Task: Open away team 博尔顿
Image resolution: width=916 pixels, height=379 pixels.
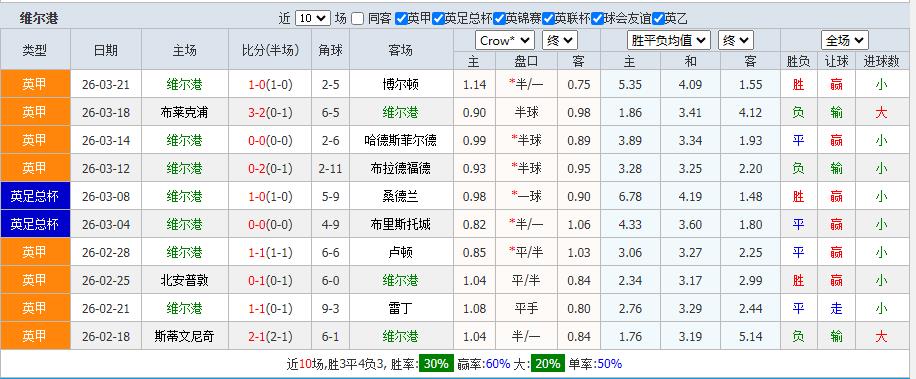Action: (x=401, y=85)
